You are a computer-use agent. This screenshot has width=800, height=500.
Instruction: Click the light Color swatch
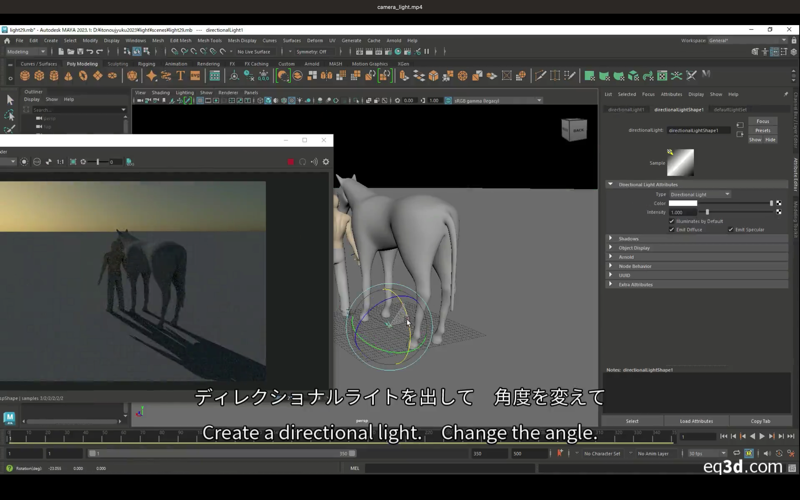[683, 203]
